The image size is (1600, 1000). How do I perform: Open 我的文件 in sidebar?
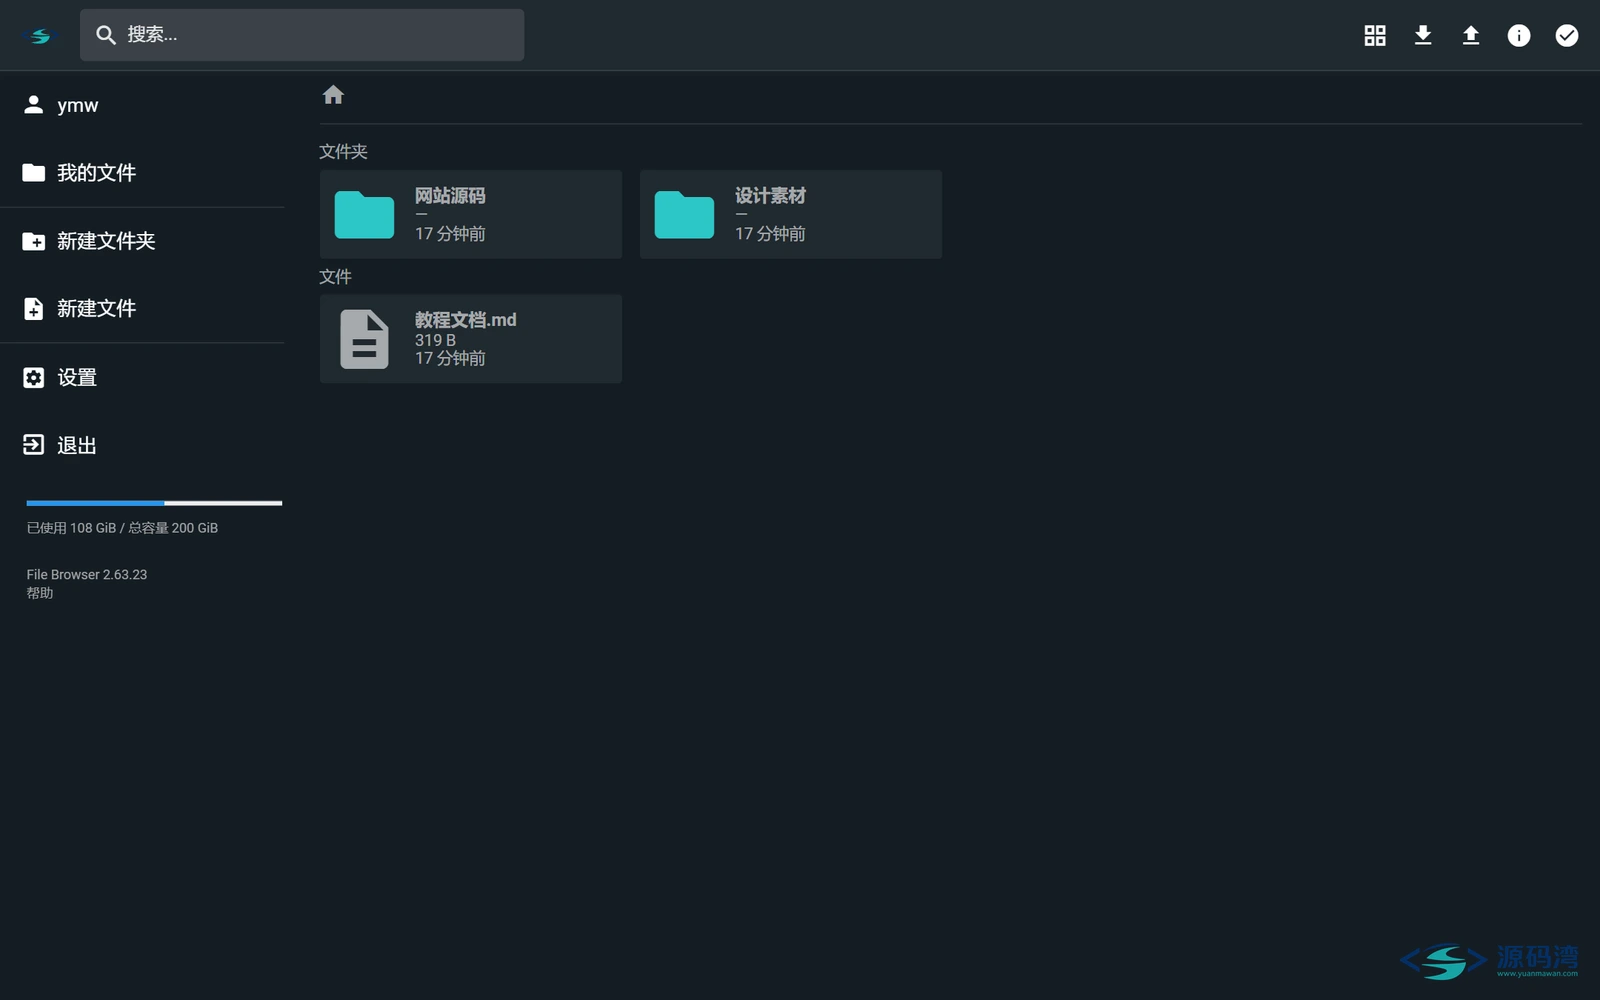point(142,173)
